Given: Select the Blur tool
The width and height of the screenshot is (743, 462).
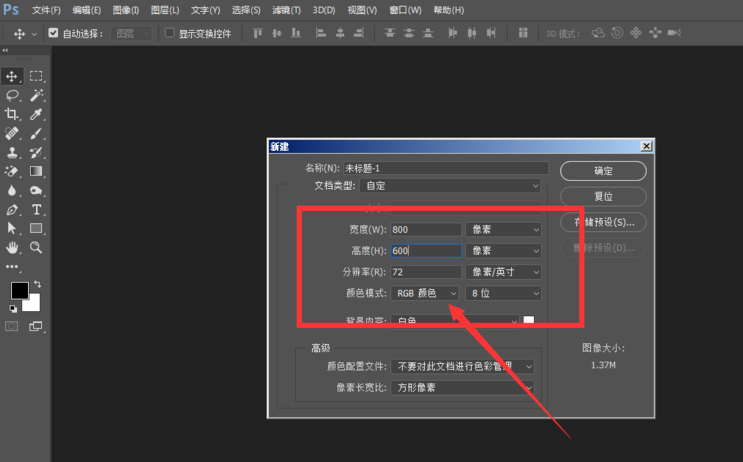Looking at the screenshot, I should click(x=12, y=190).
